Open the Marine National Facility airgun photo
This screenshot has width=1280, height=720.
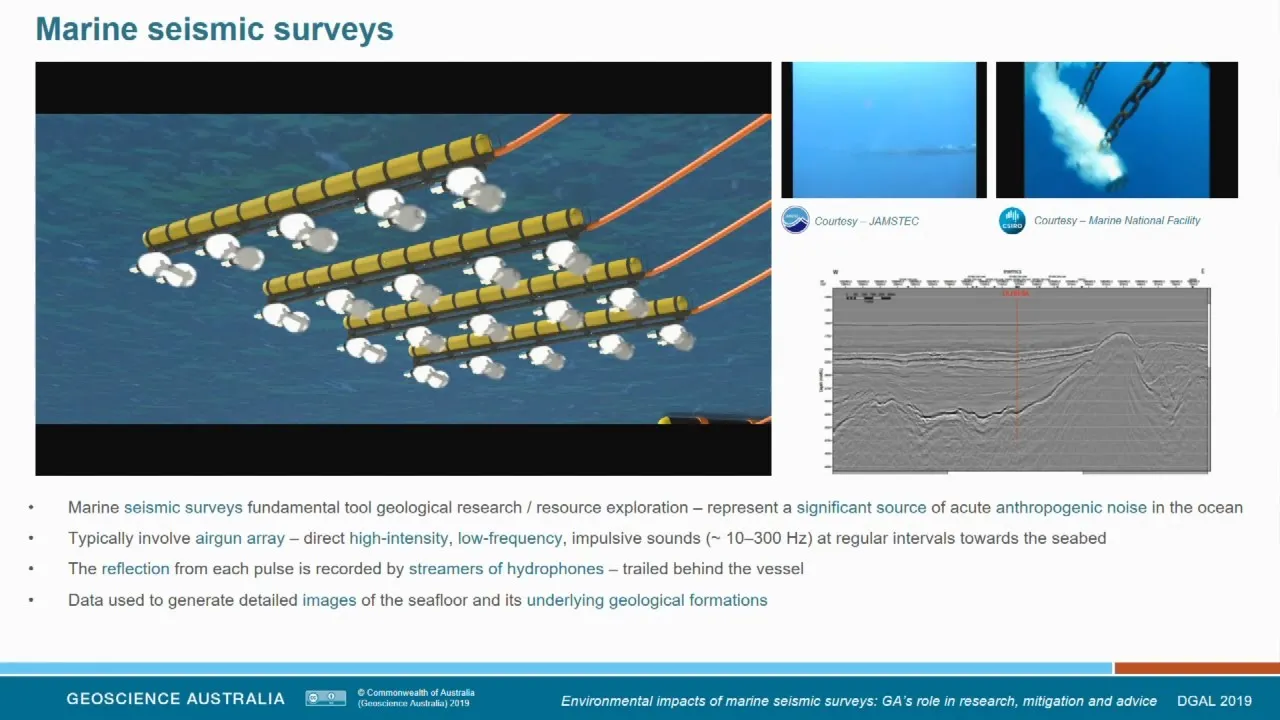(x=1117, y=130)
